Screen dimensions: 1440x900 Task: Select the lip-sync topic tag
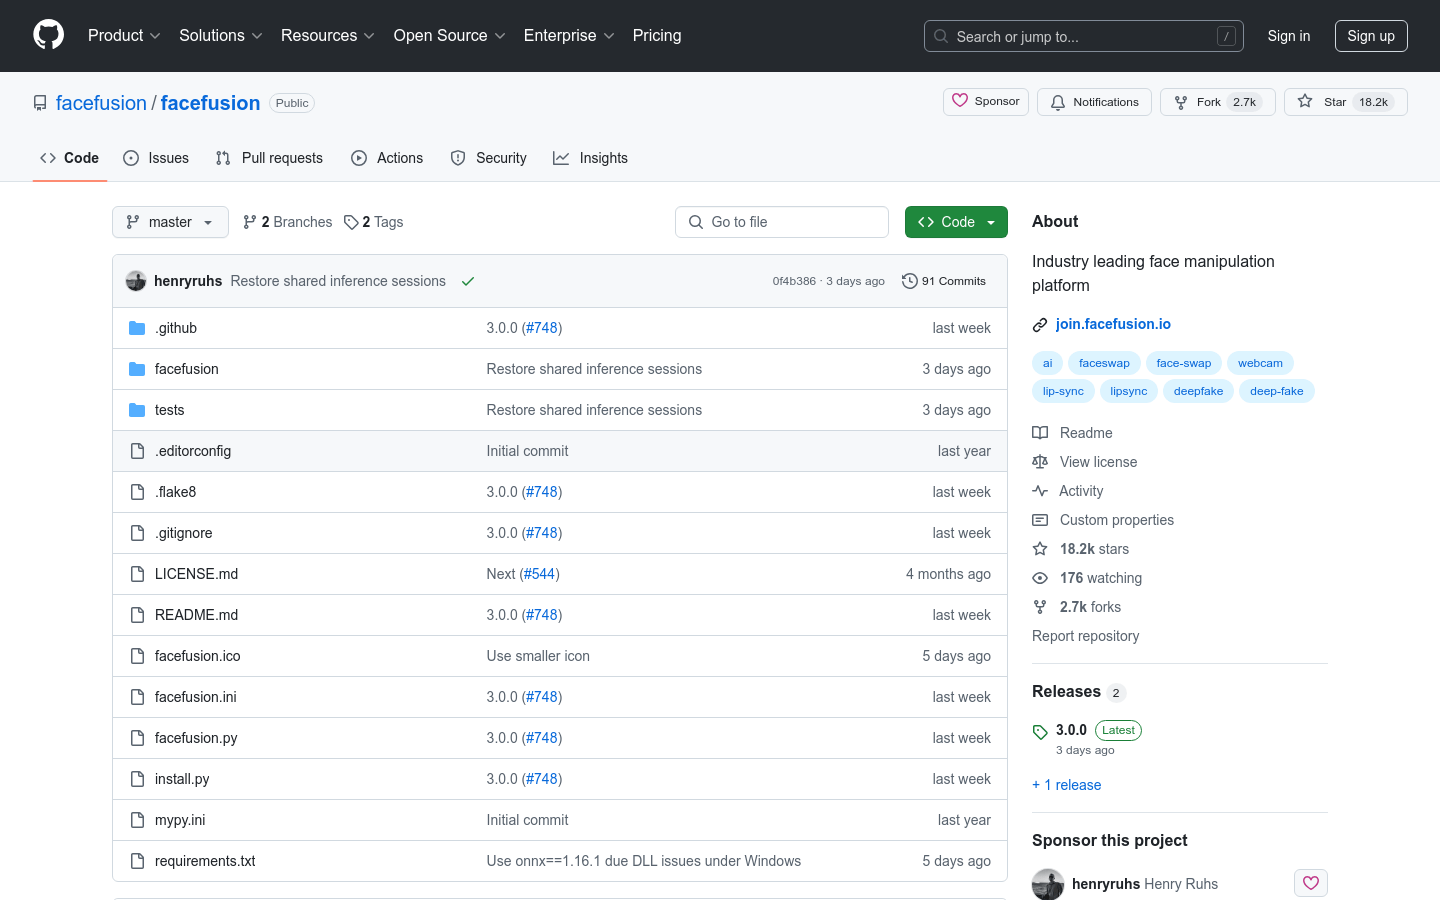[1063, 391]
